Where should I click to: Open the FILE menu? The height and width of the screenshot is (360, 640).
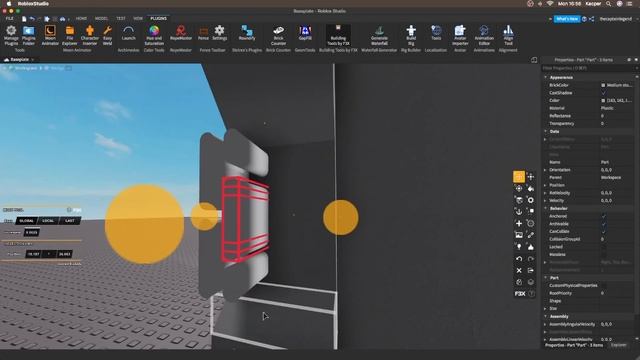click(9, 18)
